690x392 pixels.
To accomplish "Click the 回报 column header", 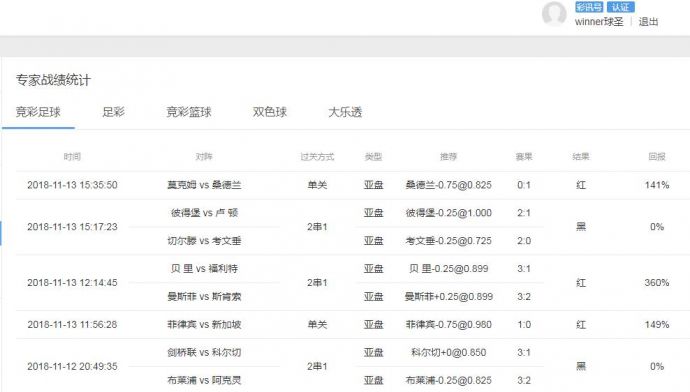I will tap(657, 157).
